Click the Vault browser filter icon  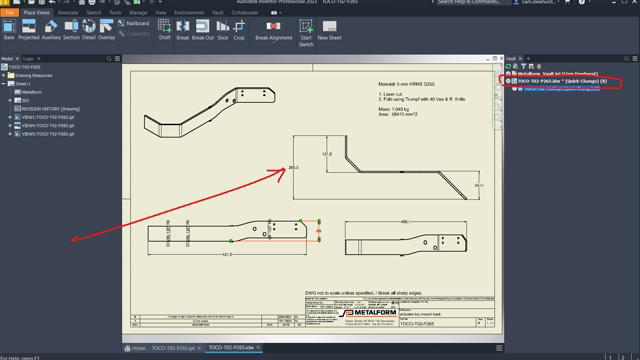[524, 66]
